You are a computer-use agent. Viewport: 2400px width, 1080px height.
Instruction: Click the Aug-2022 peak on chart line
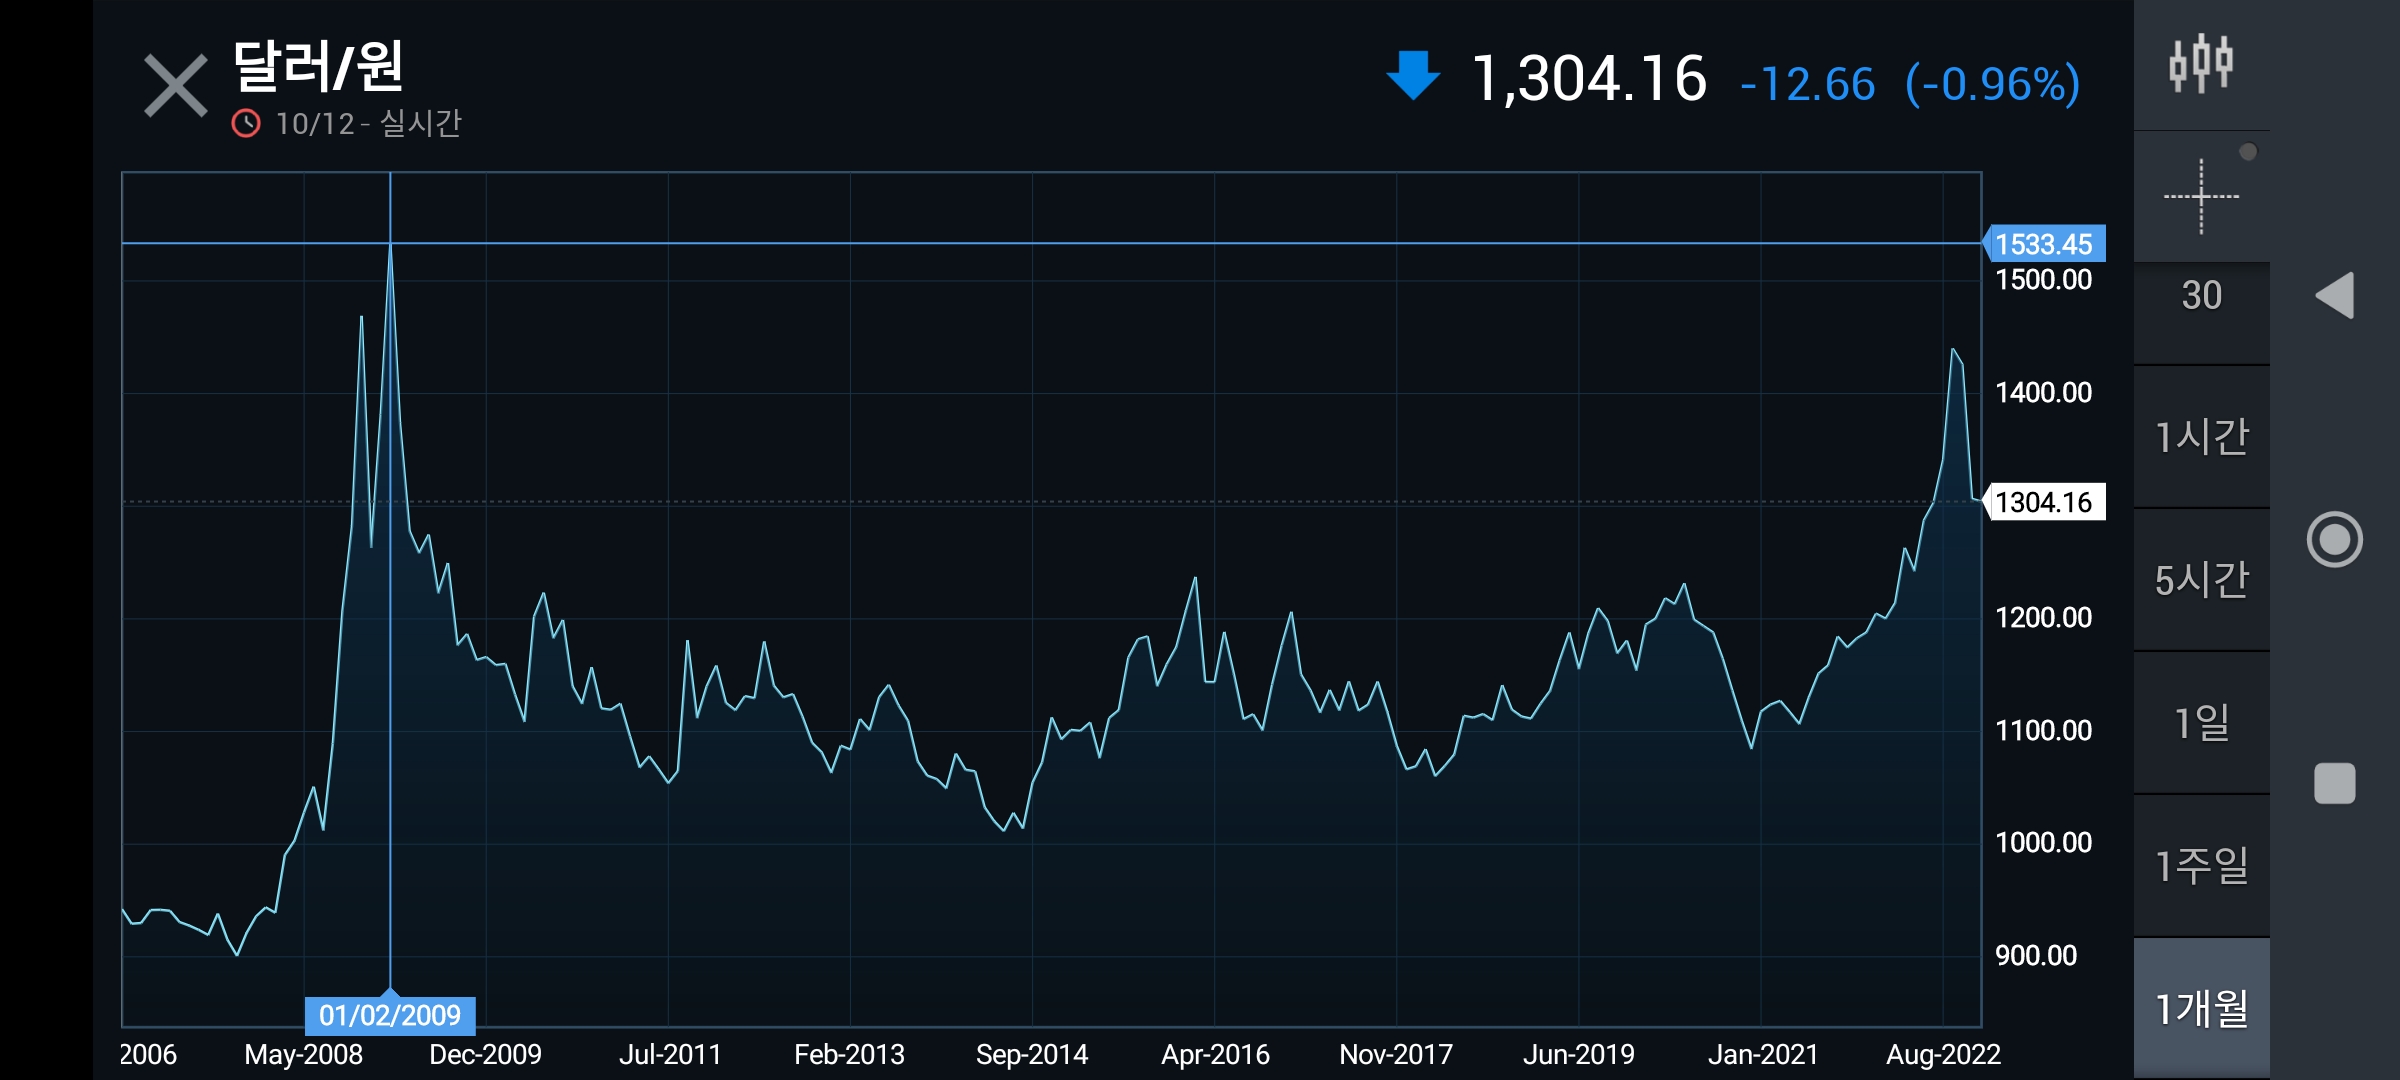coord(1952,350)
